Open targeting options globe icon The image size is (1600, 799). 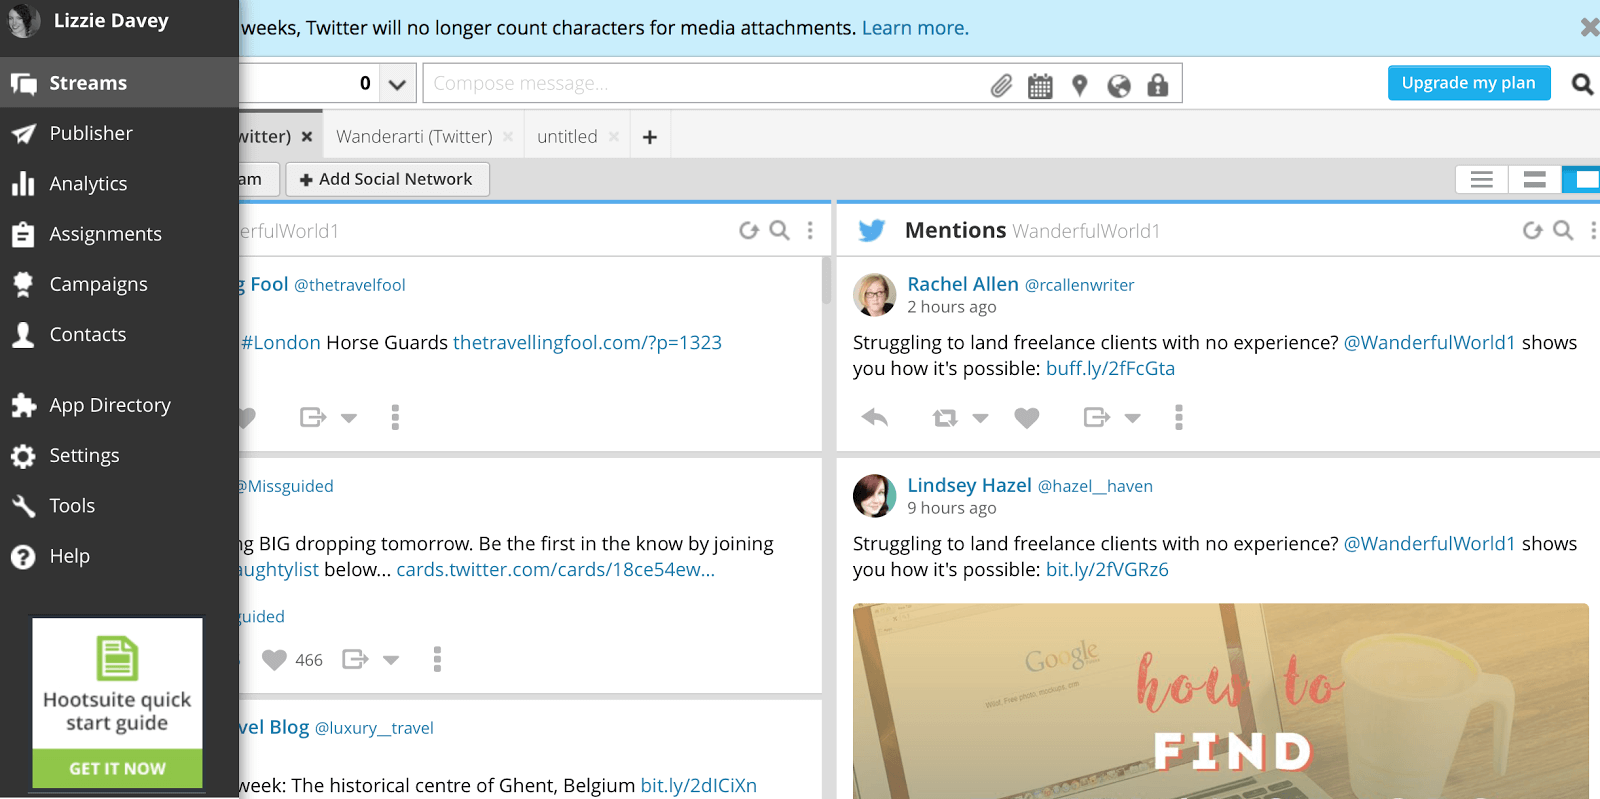coord(1118,86)
